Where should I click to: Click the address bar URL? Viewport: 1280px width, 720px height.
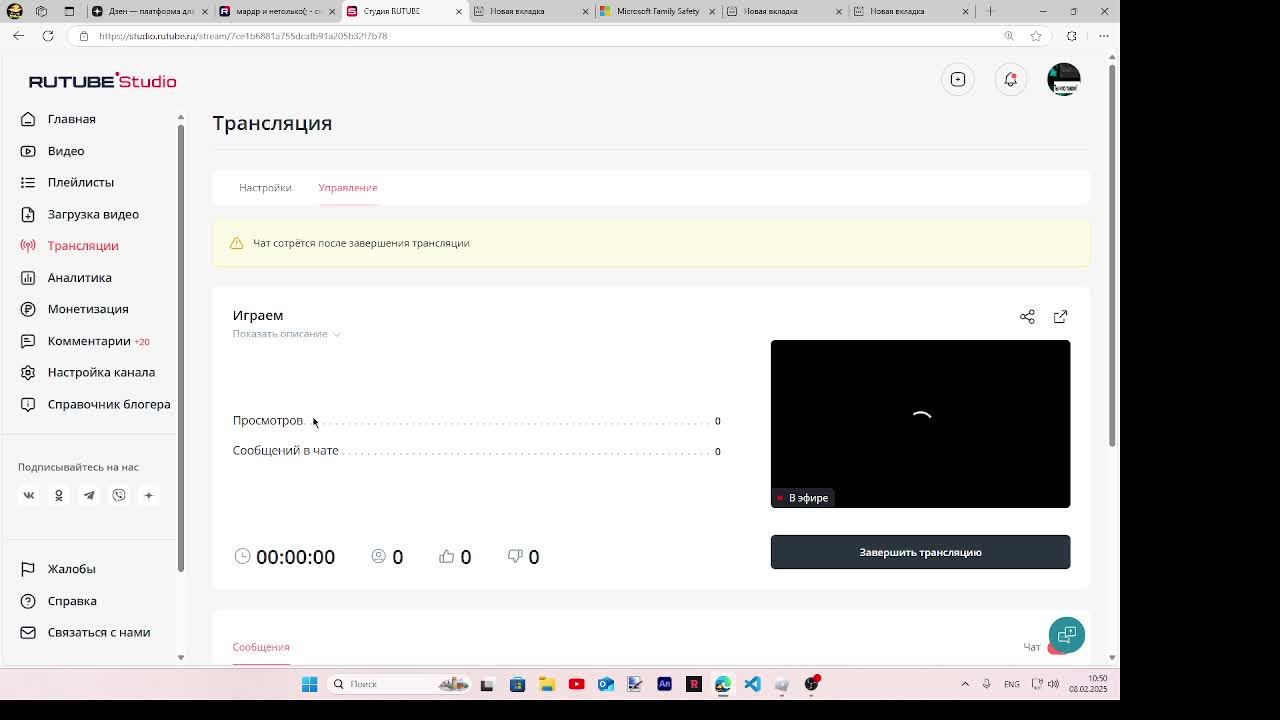coord(243,36)
